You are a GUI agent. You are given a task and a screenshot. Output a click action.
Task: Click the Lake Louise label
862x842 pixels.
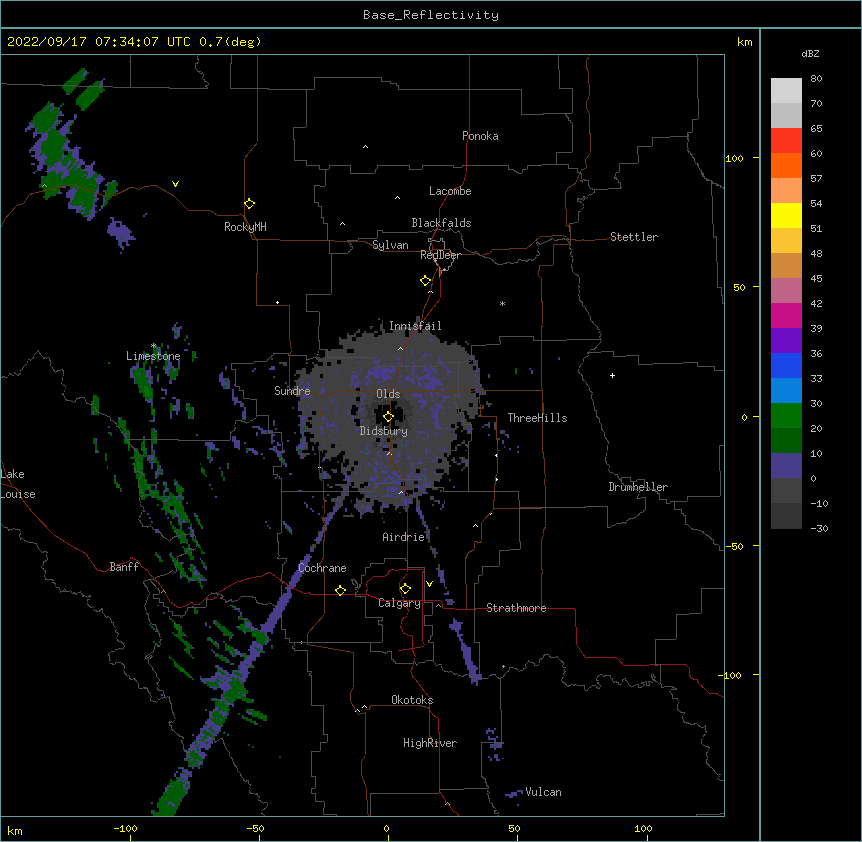(18, 484)
